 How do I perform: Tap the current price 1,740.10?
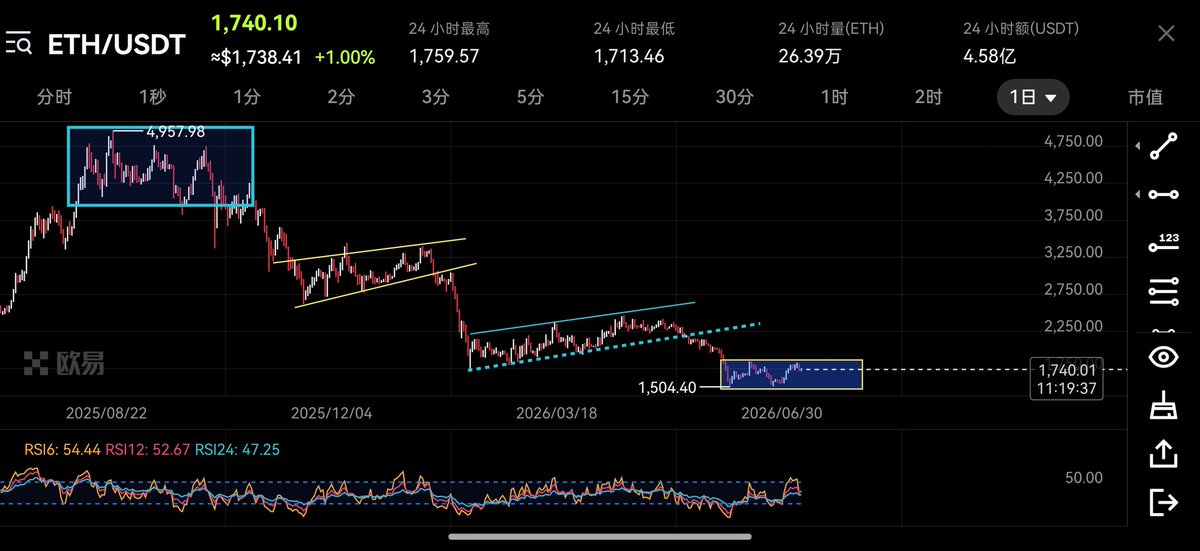pyautogui.click(x=254, y=23)
